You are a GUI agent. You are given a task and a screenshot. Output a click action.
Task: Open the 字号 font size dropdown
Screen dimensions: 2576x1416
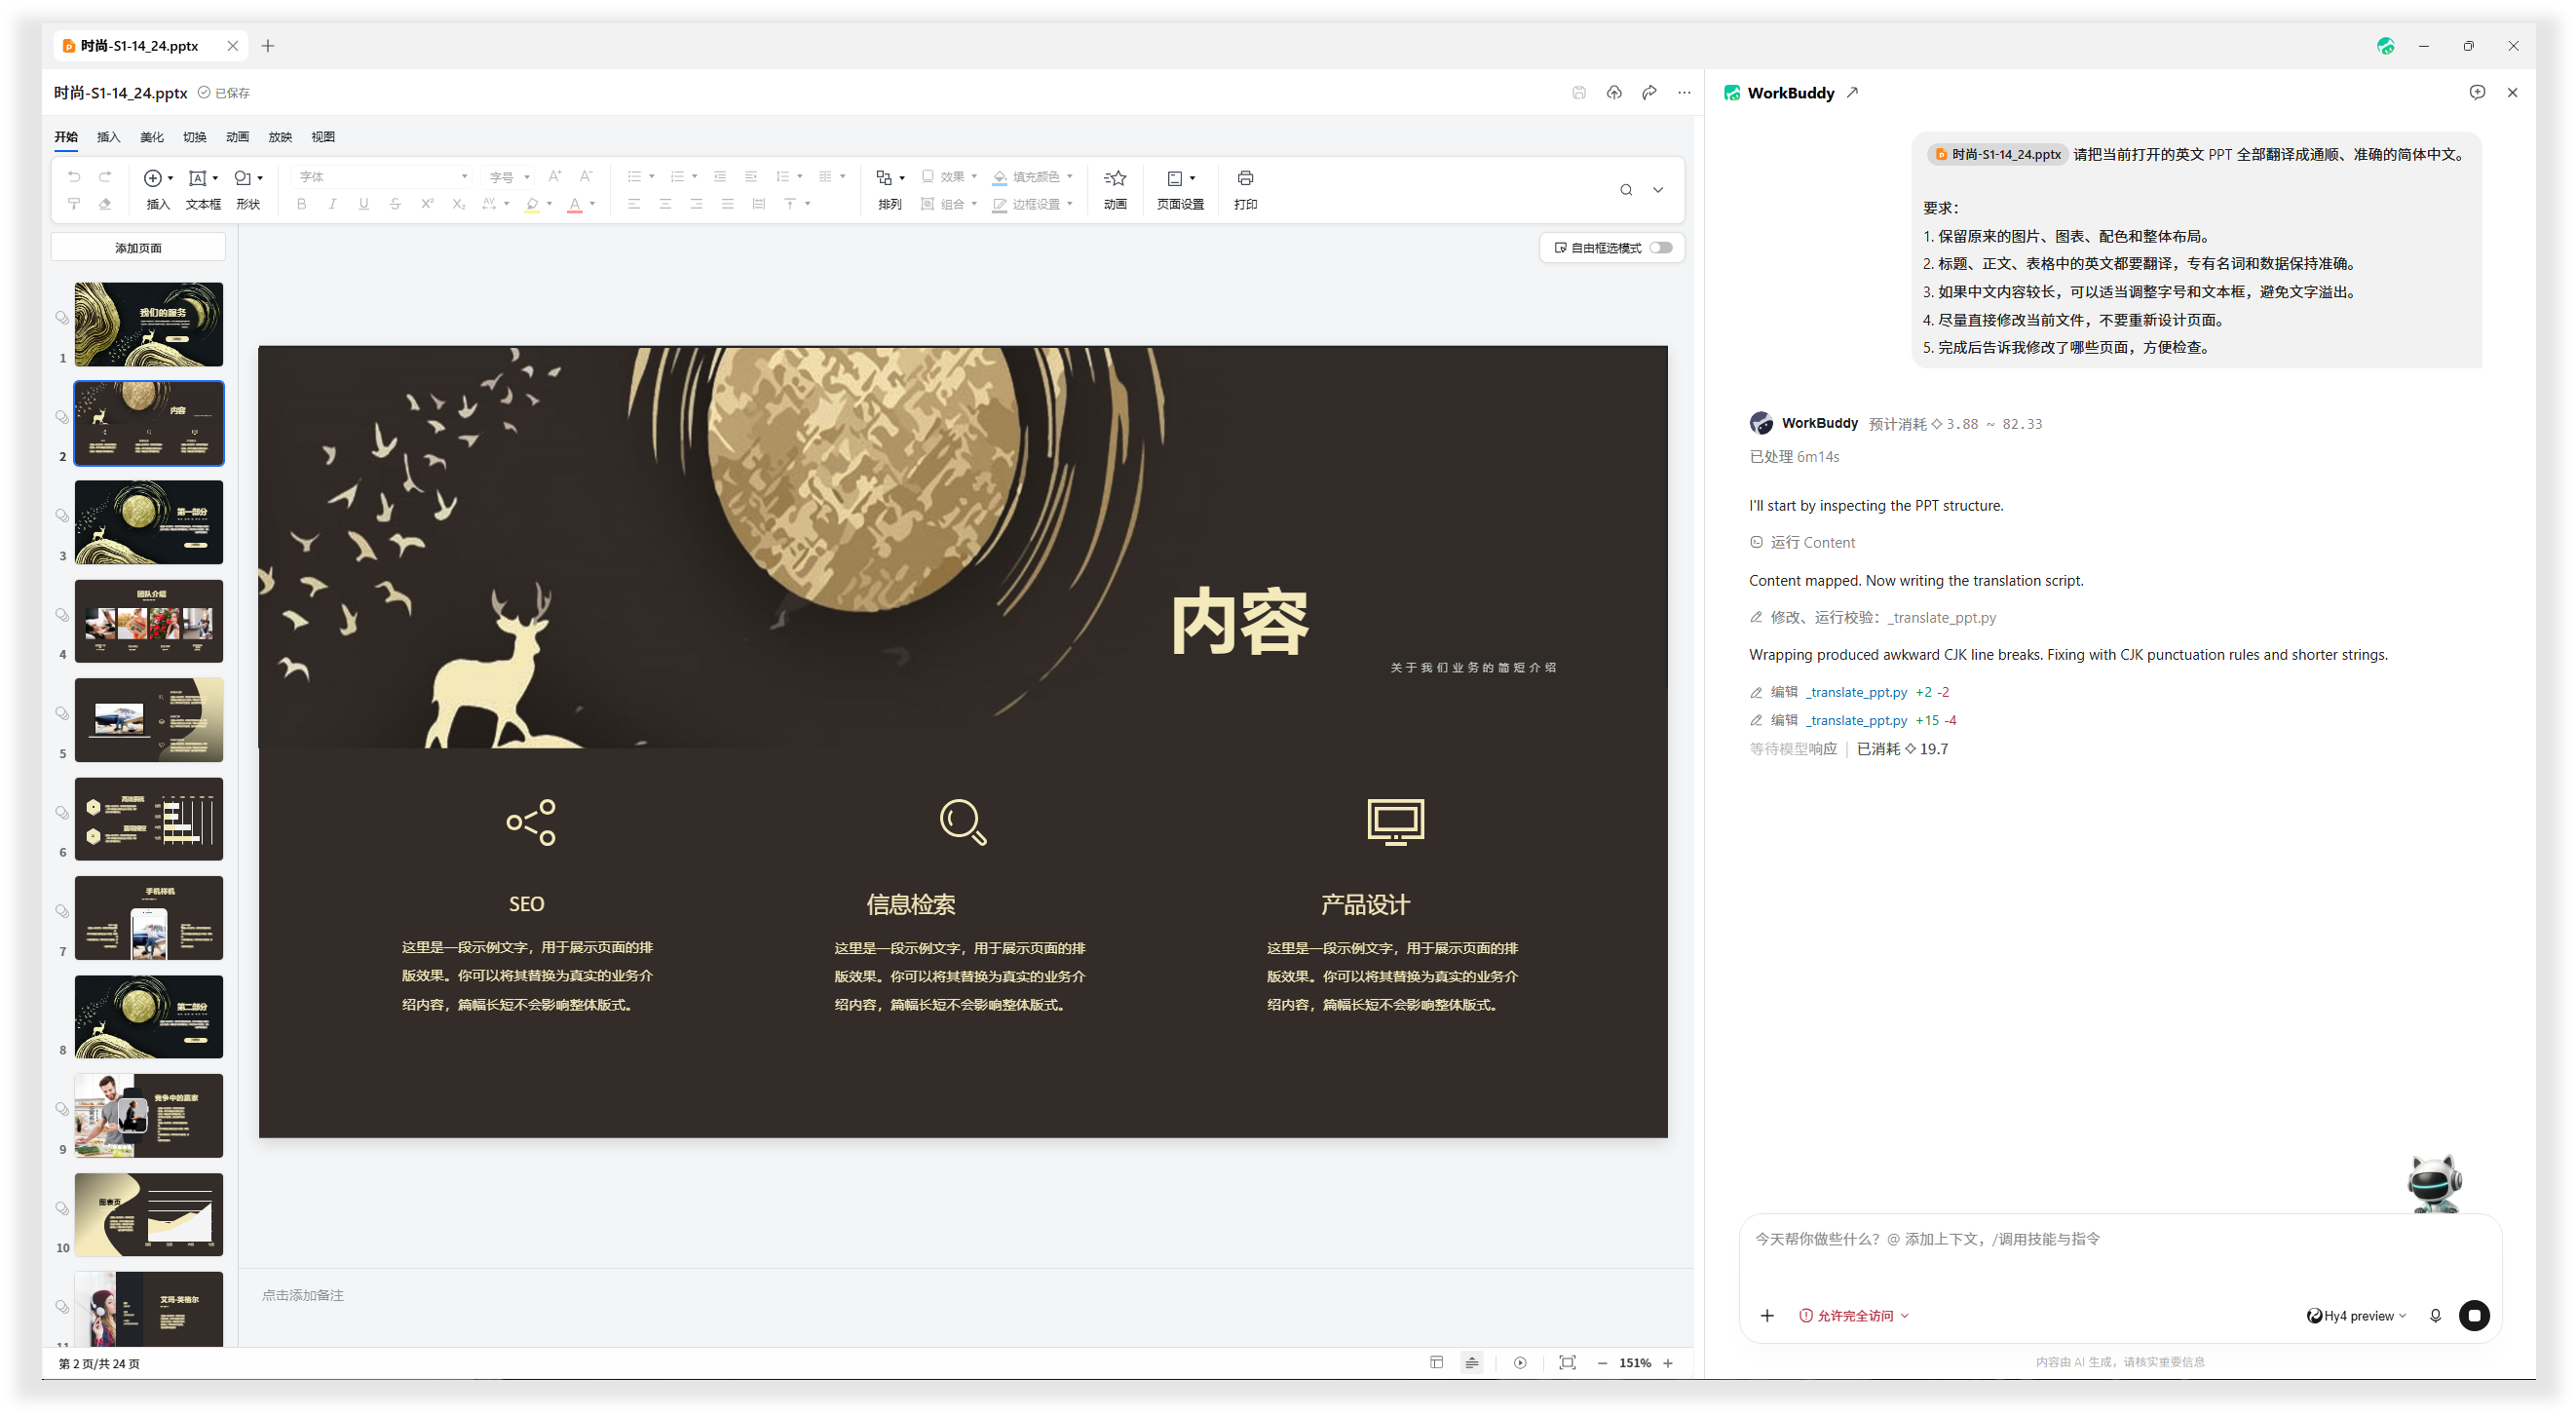tap(510, 177)
